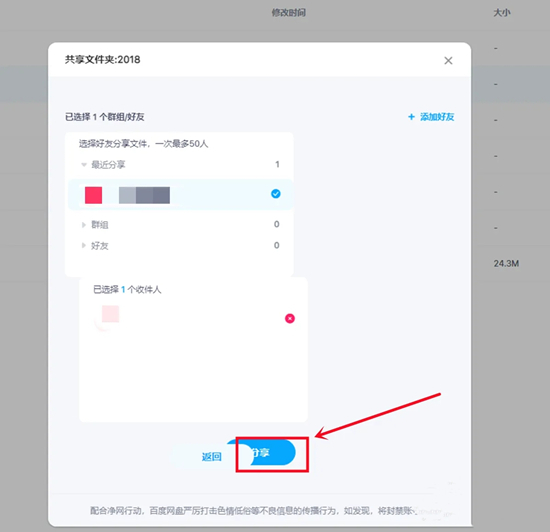Click the 添加好友 link
Viewport: 550px width, 532px height.
pos(437,117)
